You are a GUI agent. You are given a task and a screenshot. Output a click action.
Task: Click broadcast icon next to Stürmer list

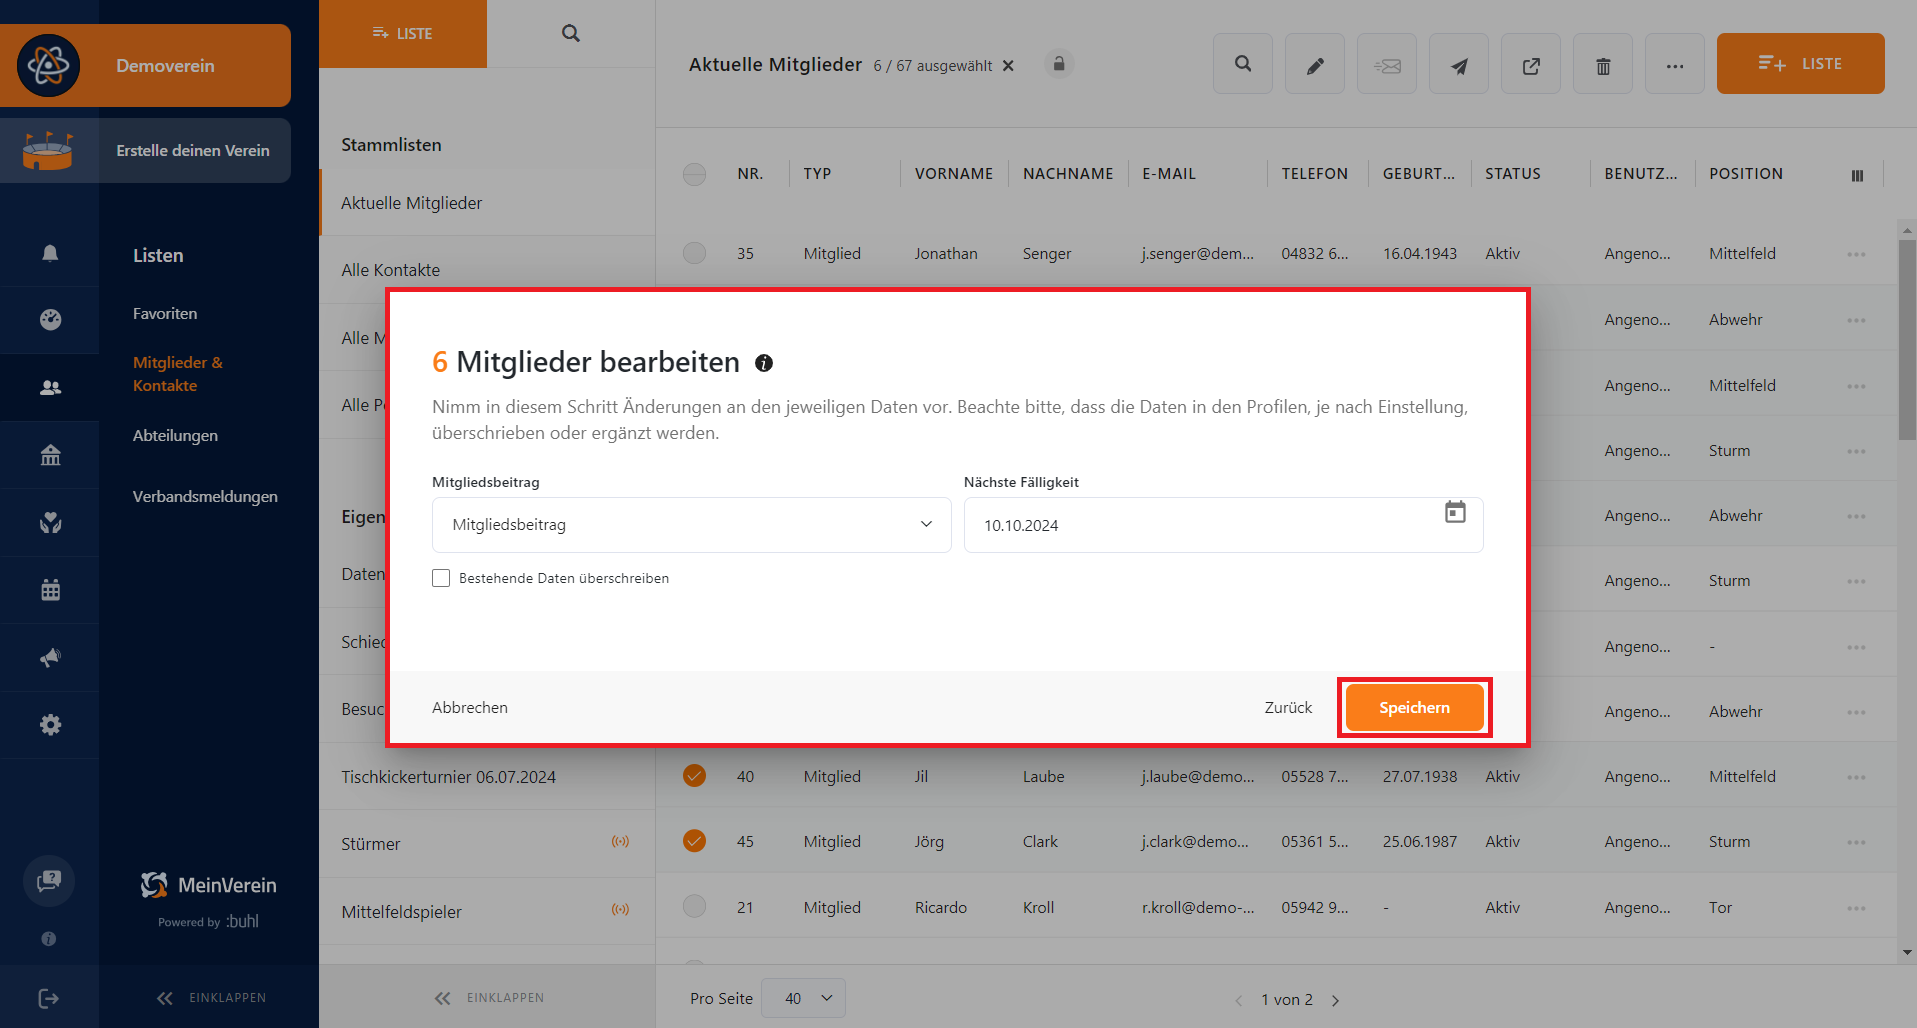point(620,842)
